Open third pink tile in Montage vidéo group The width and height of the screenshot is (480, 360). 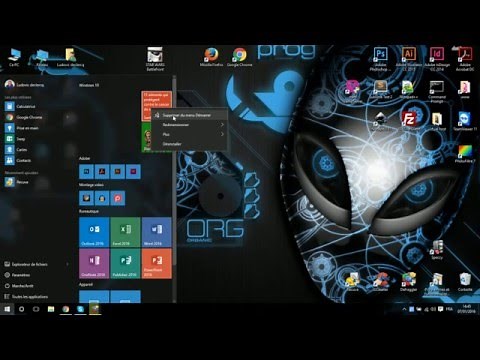(x=117, y=198)
